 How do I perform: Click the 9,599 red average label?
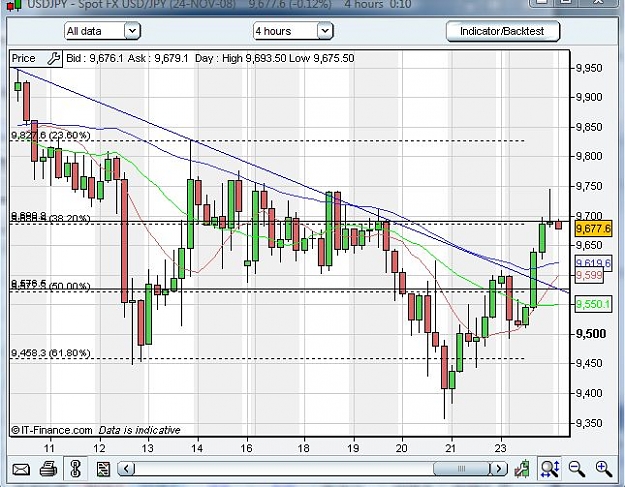589,275
